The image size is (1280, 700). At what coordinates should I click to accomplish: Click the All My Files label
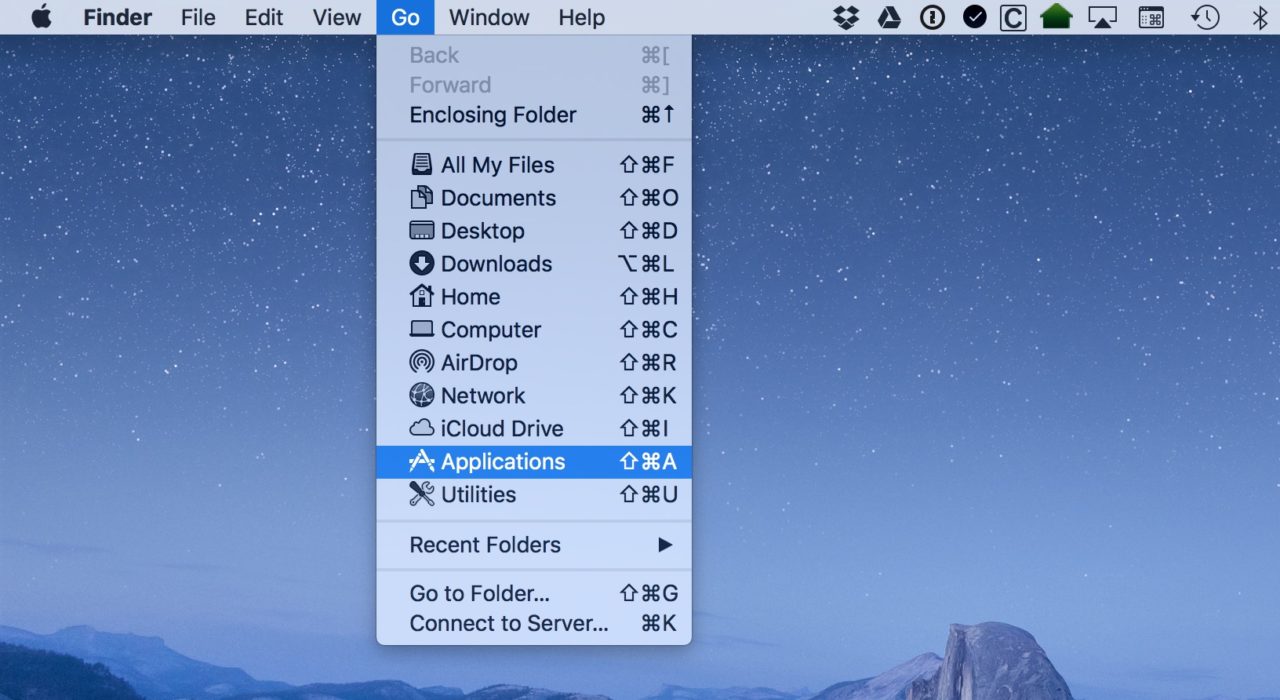[498, 165]
